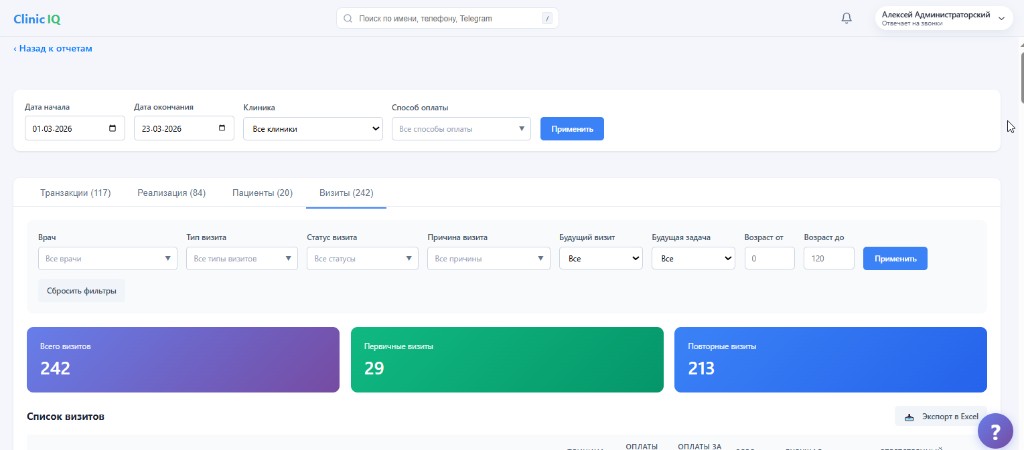
Task: Open the Врач filter dropdown
Action: (x=108, y=259)
